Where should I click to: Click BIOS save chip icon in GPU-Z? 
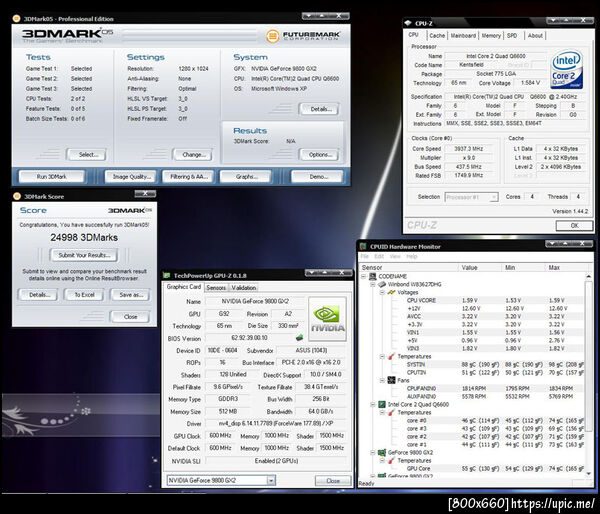click(x=300, y=338)
